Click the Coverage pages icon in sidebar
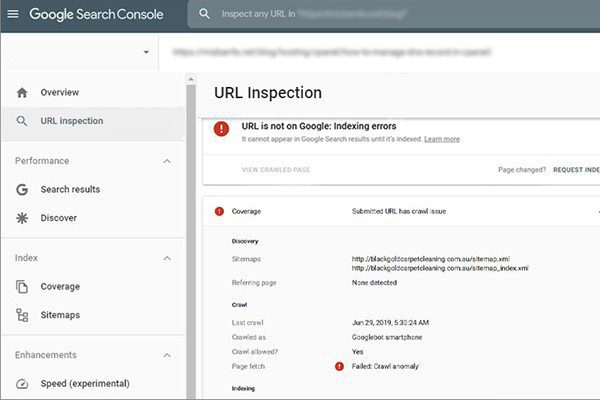The image size is (600, 400). coord(22,286)
